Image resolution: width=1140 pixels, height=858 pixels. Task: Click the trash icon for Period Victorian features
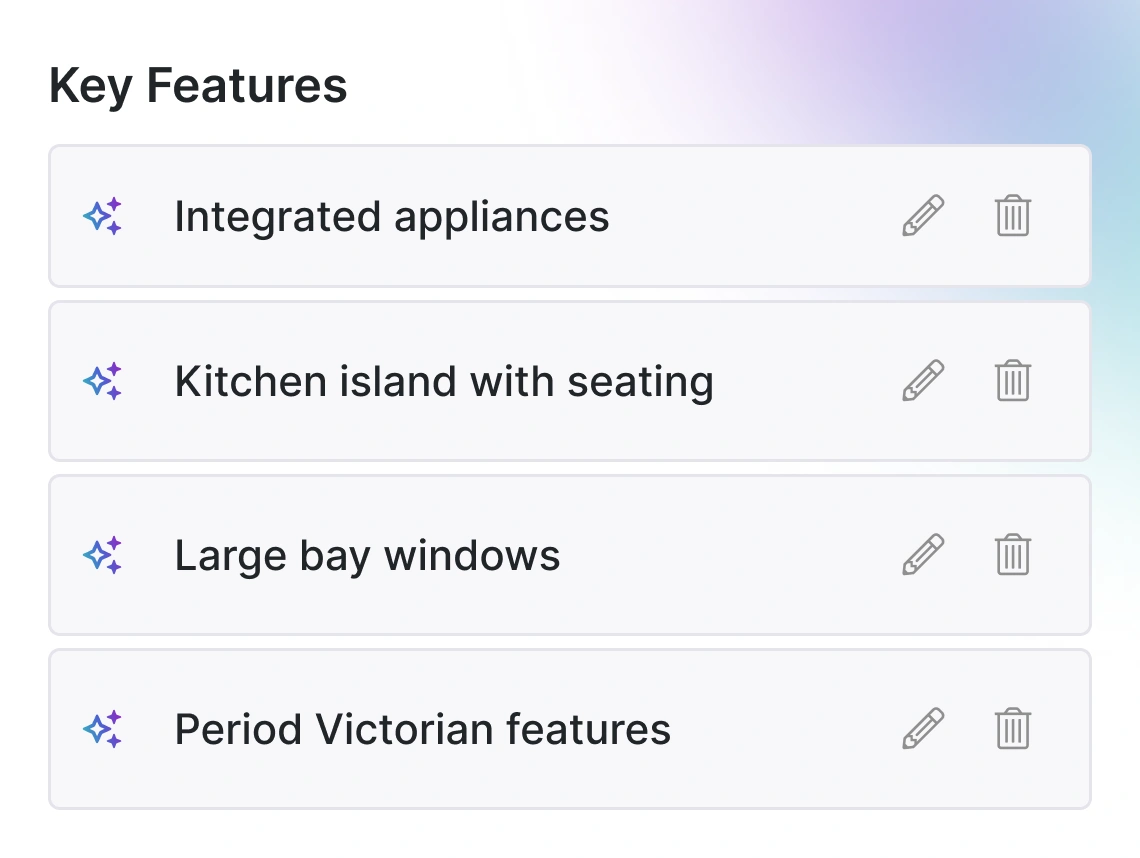(1013, 728)
